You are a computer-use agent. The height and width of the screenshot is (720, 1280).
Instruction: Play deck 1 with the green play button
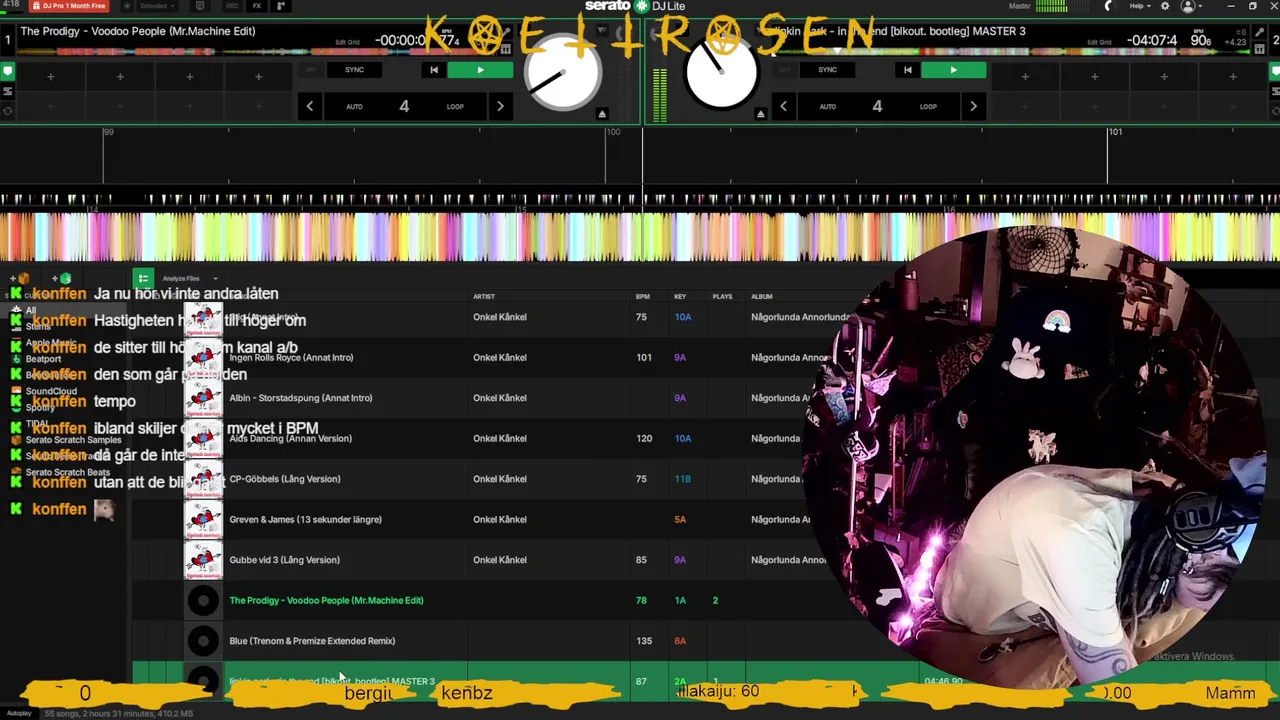click(x=480, y=70)
